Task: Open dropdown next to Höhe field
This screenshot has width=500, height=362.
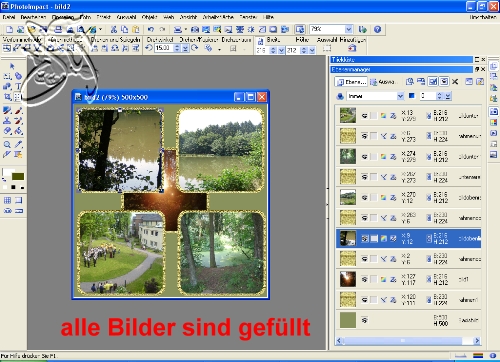Action: [312, 50]
